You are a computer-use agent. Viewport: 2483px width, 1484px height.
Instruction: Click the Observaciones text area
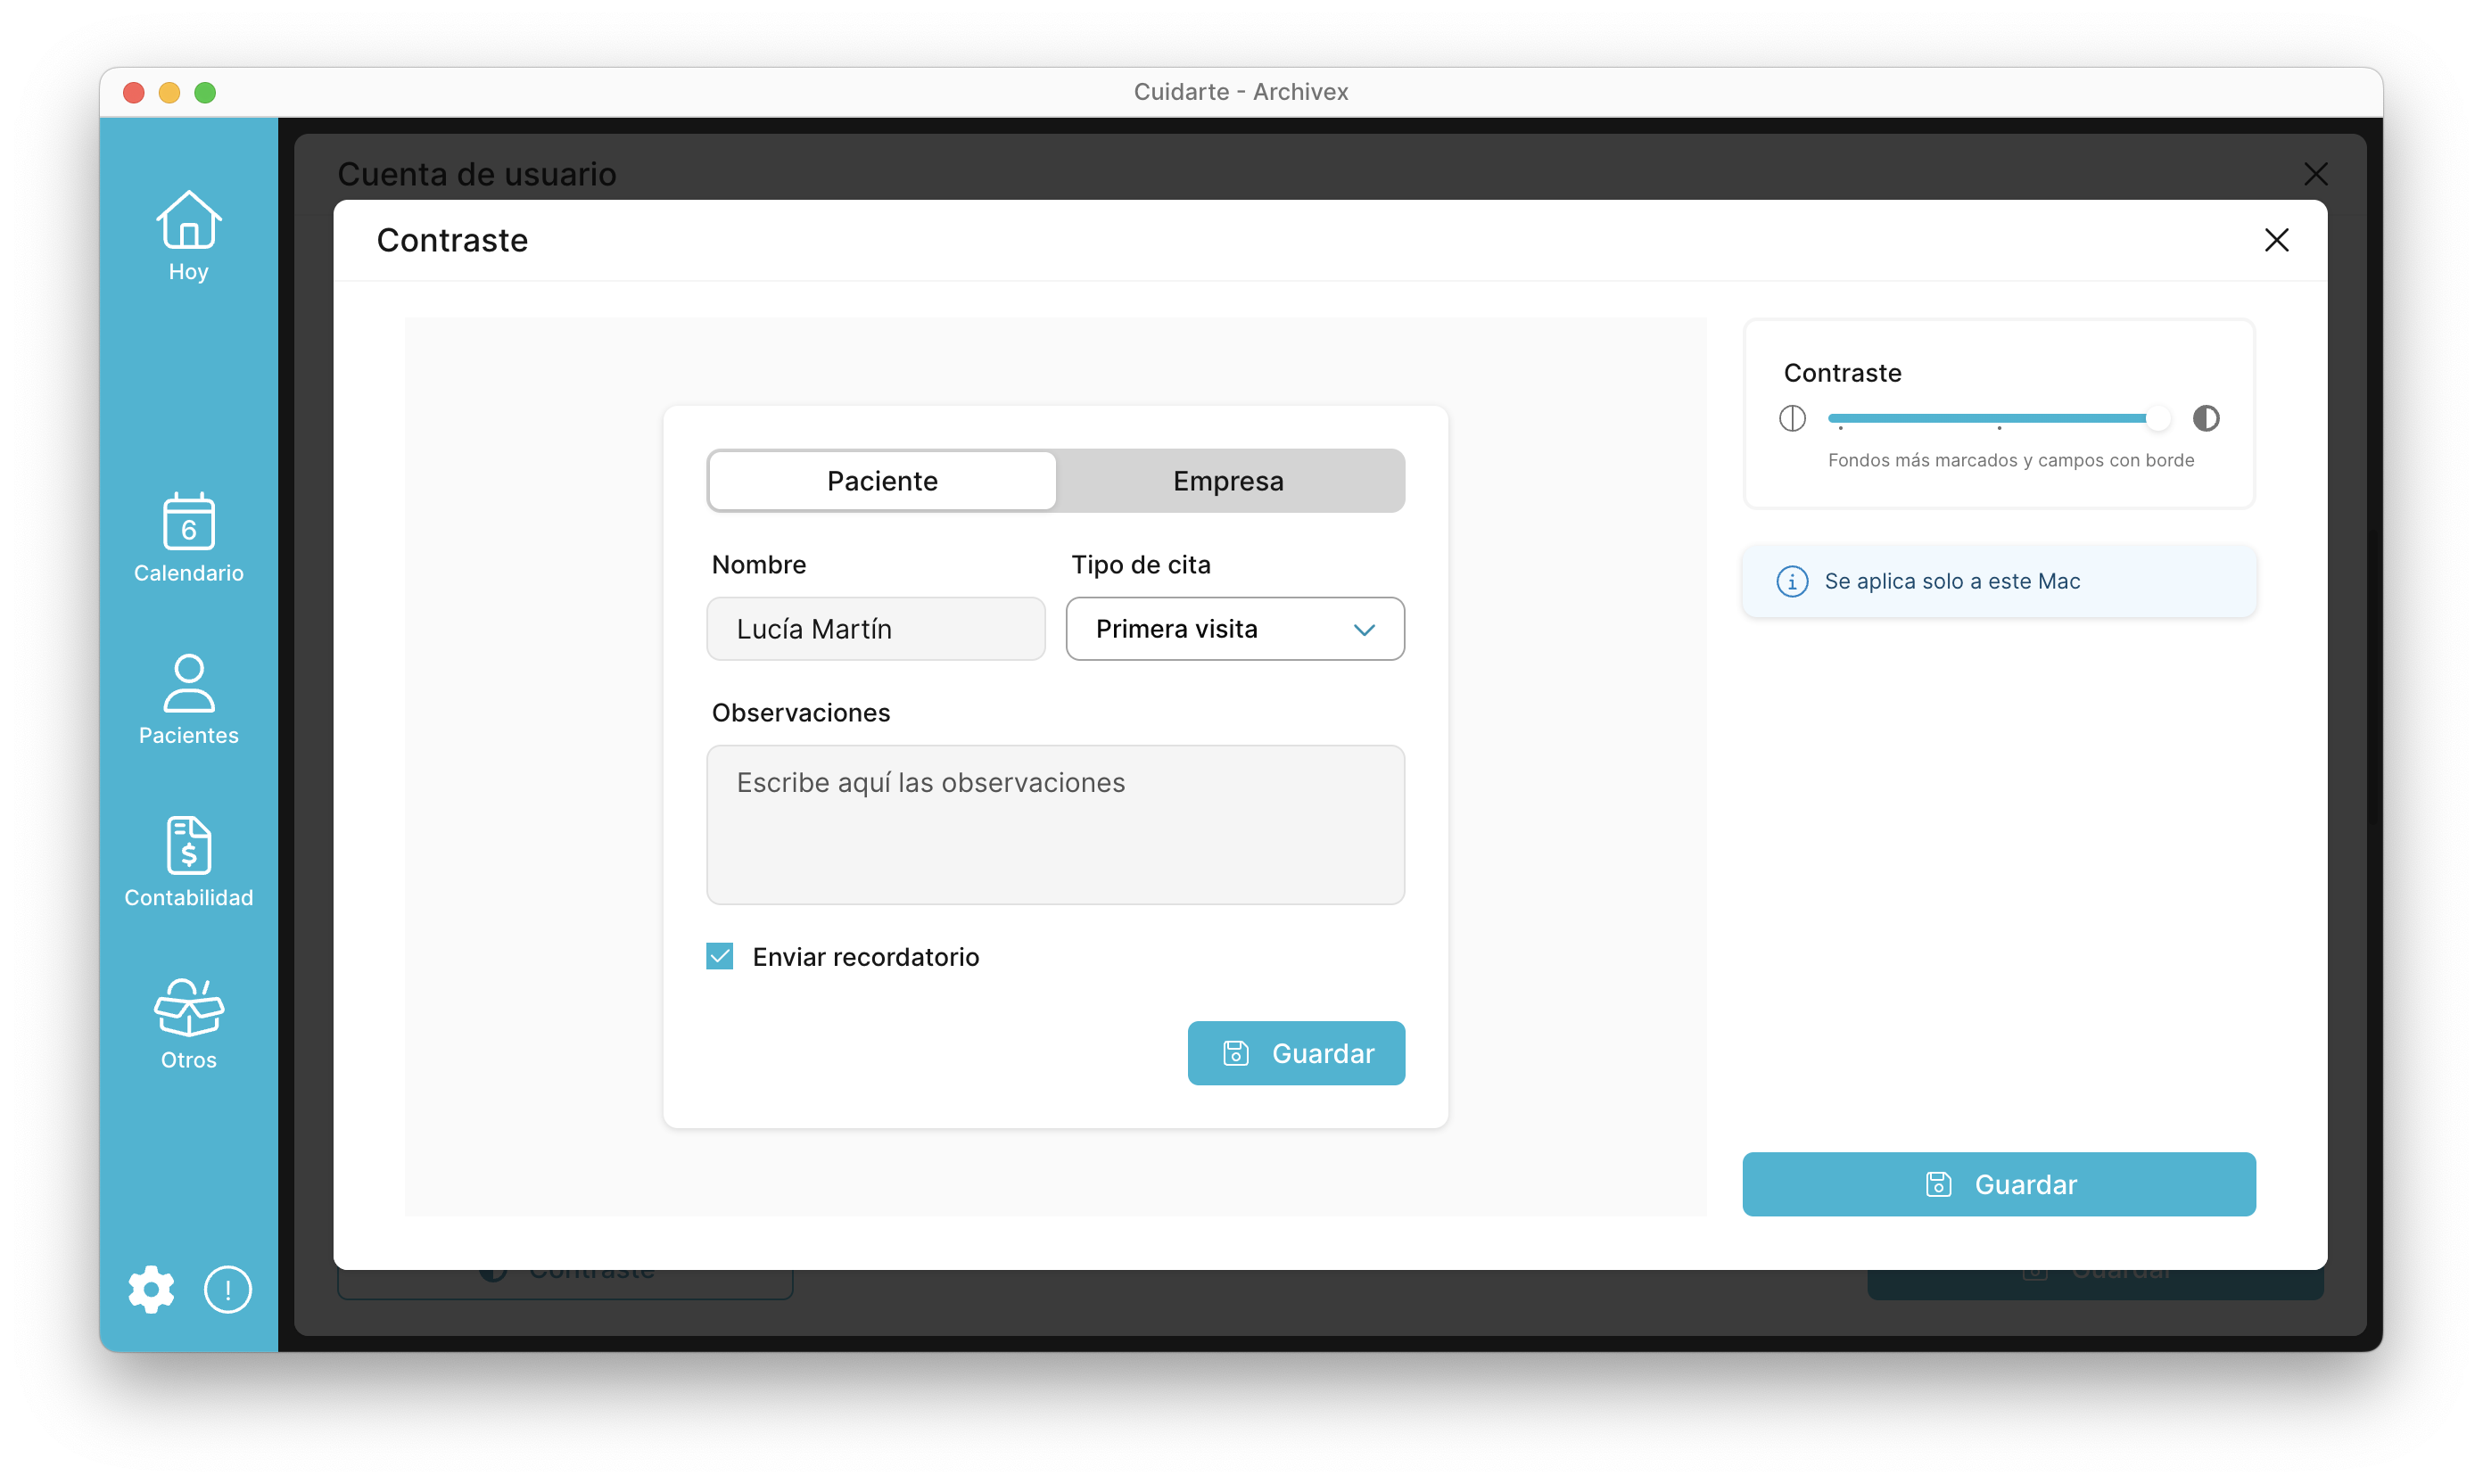coord(1055,825)
